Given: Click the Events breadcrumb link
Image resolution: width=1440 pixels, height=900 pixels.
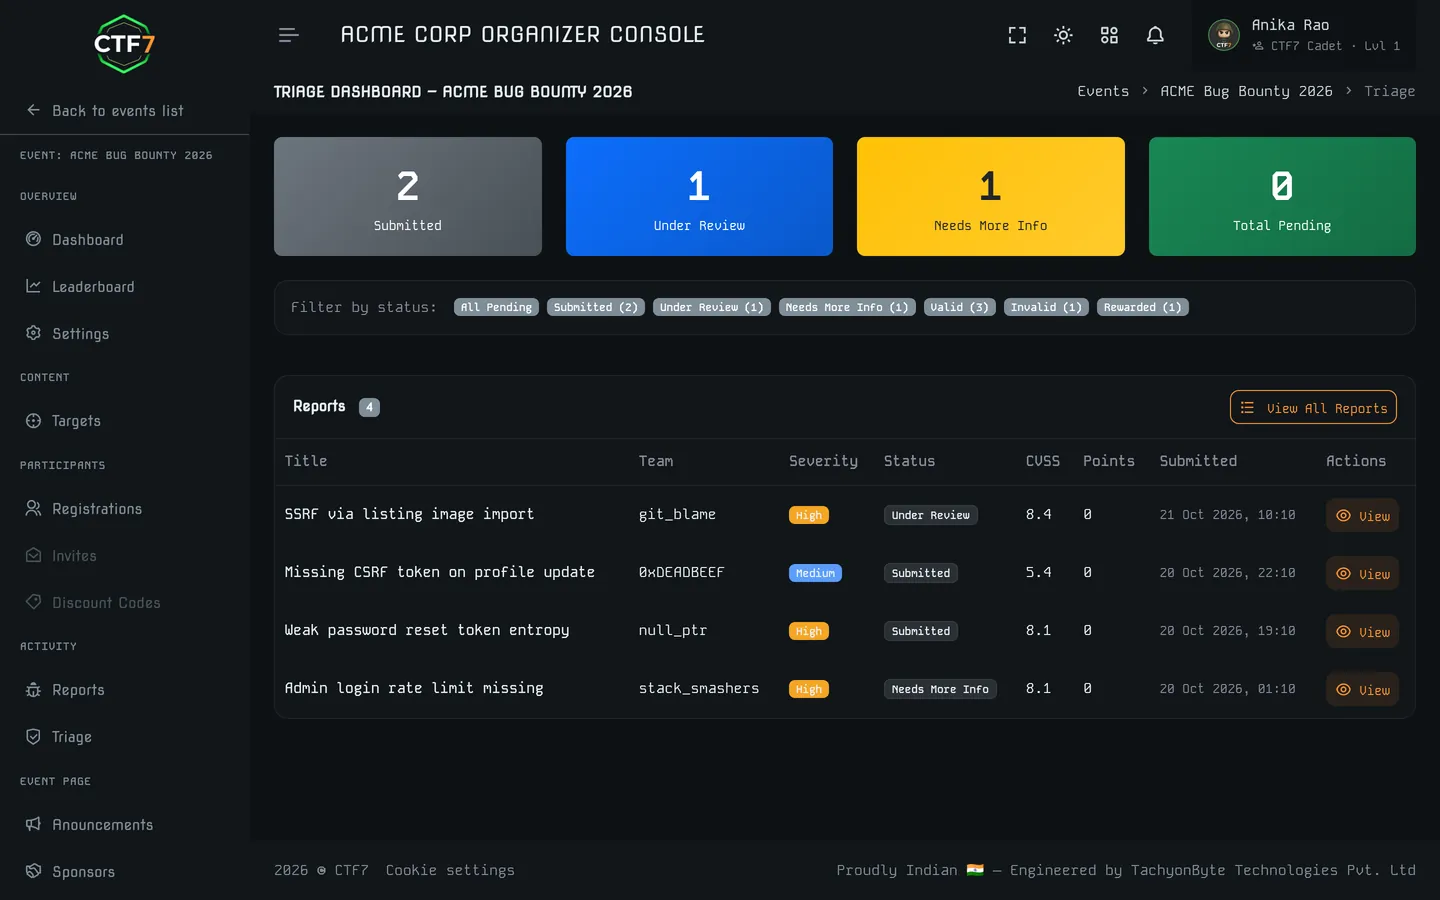Looking at the screenshot, I should pyautogui.click(x=1103, y=91).
